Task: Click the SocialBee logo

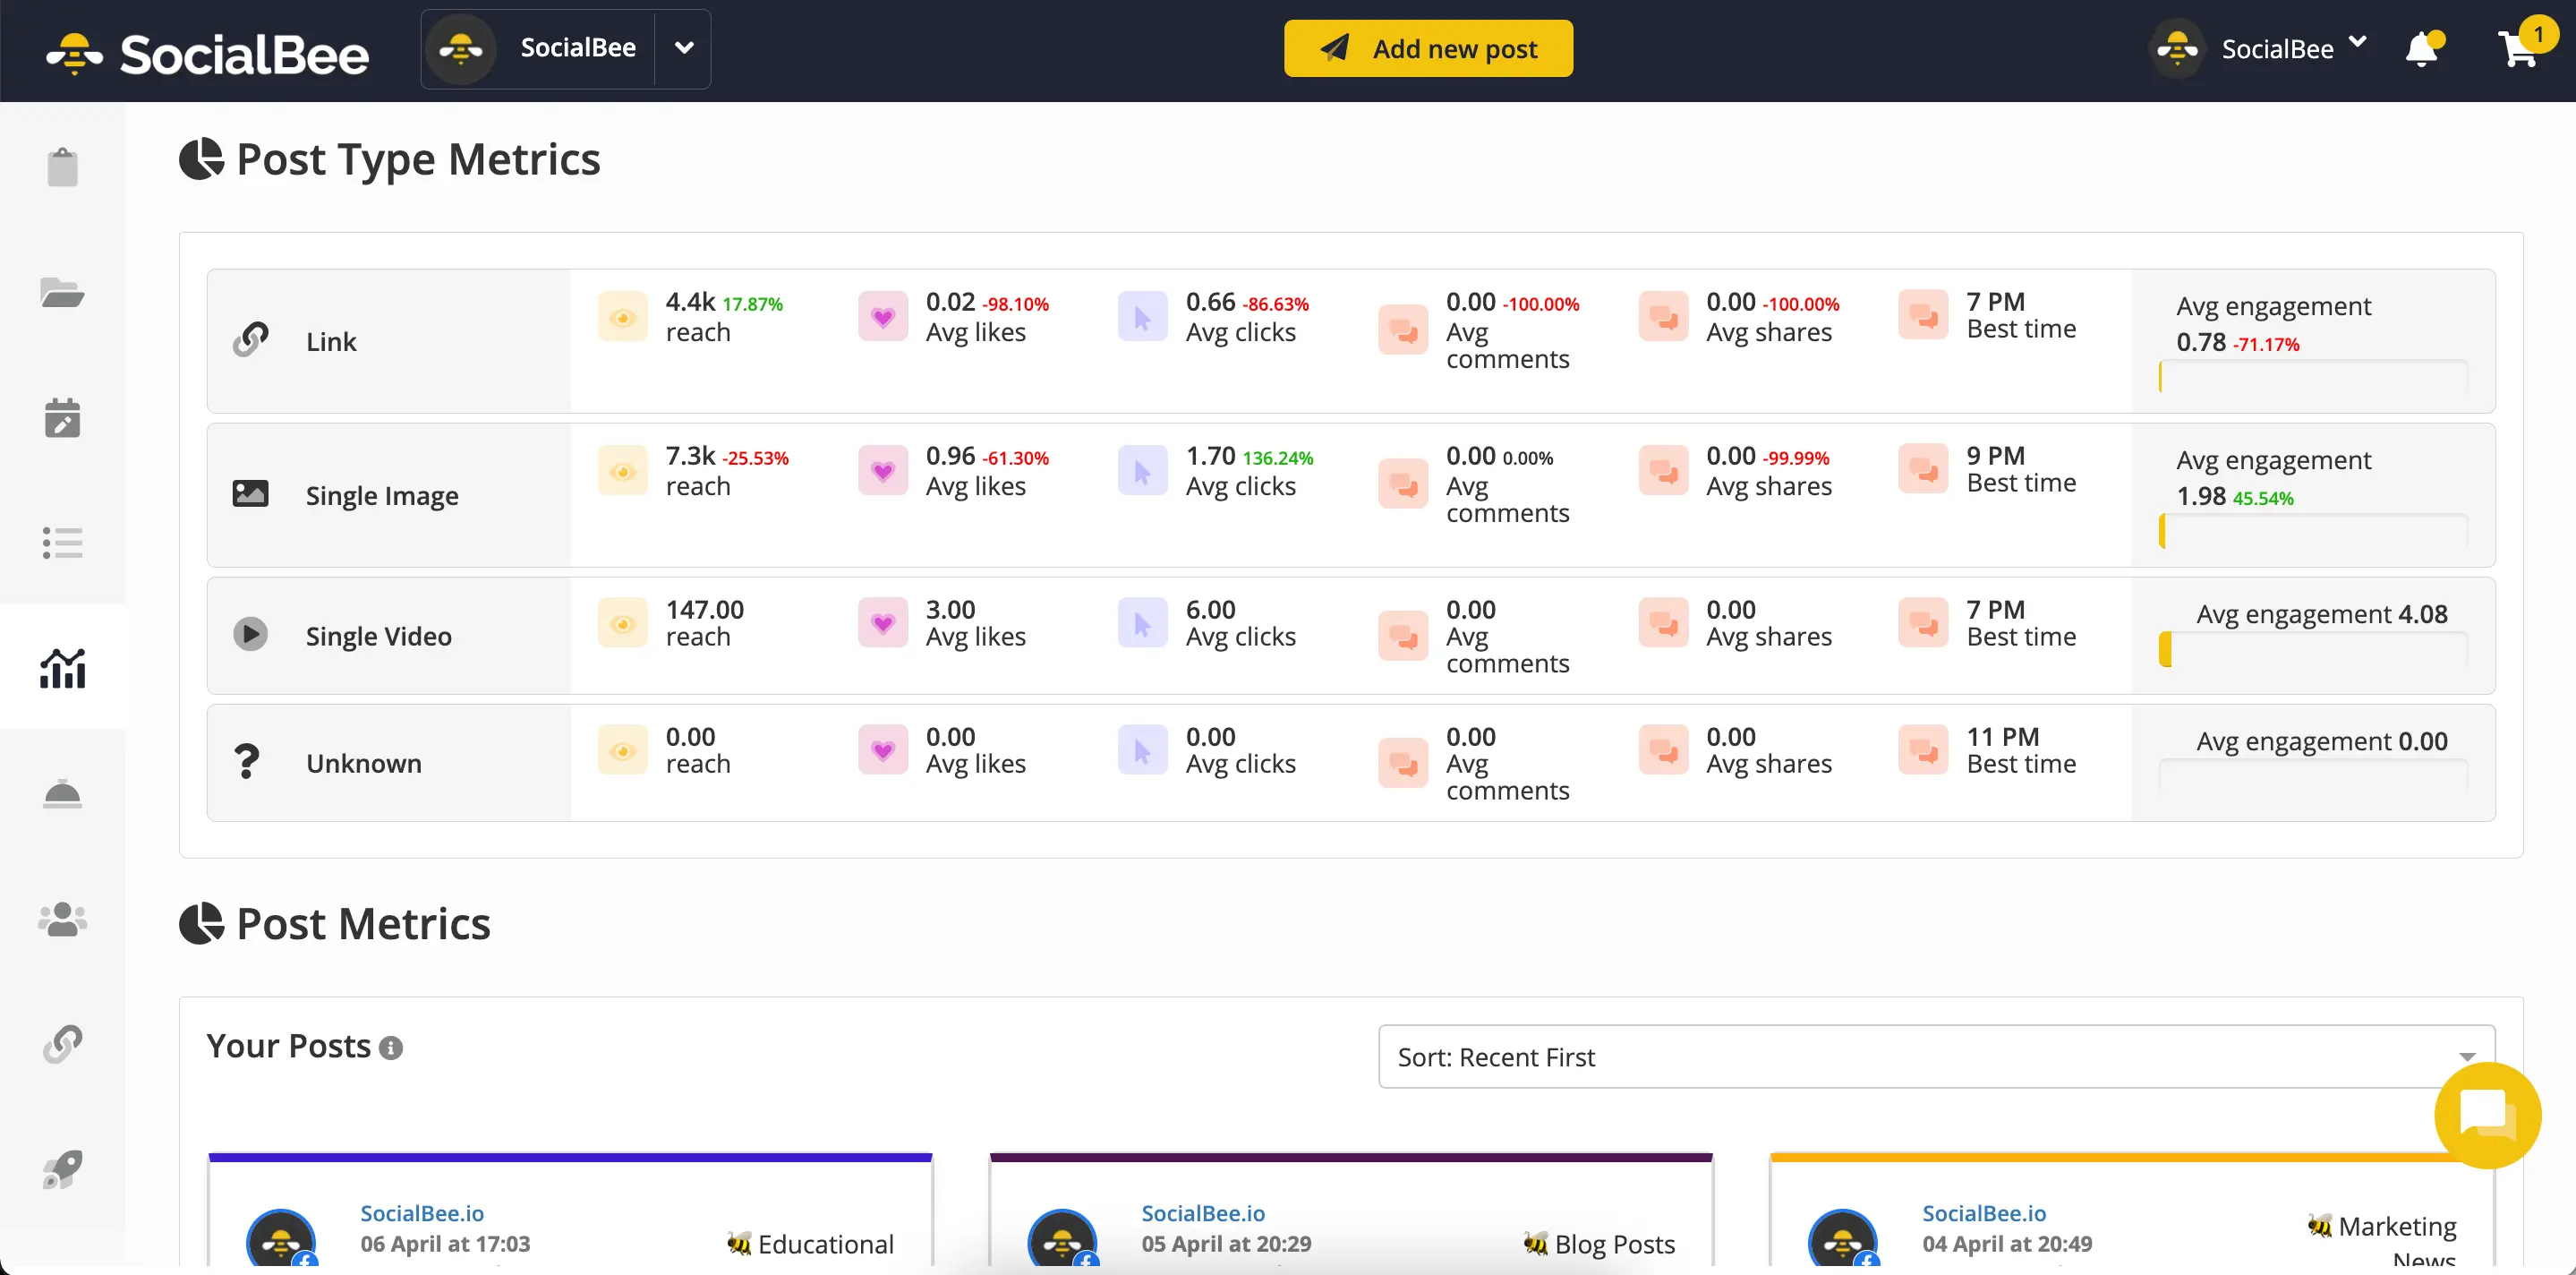Action: click(x=208, y=53)
